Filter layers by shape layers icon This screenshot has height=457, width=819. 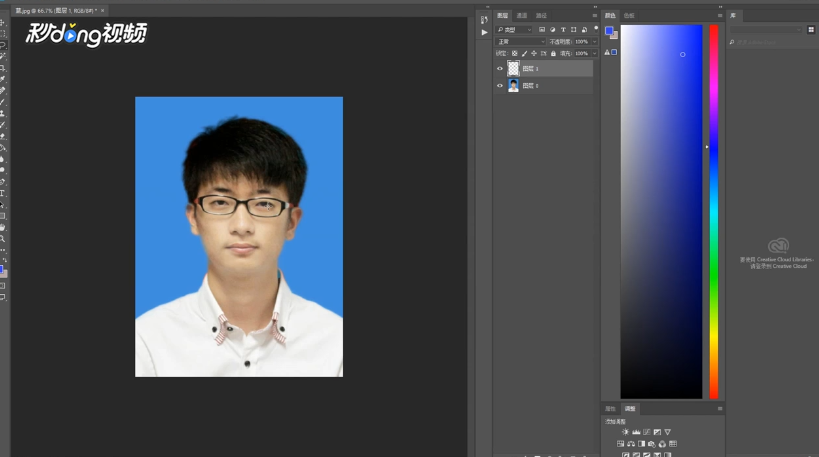point(574,30)
